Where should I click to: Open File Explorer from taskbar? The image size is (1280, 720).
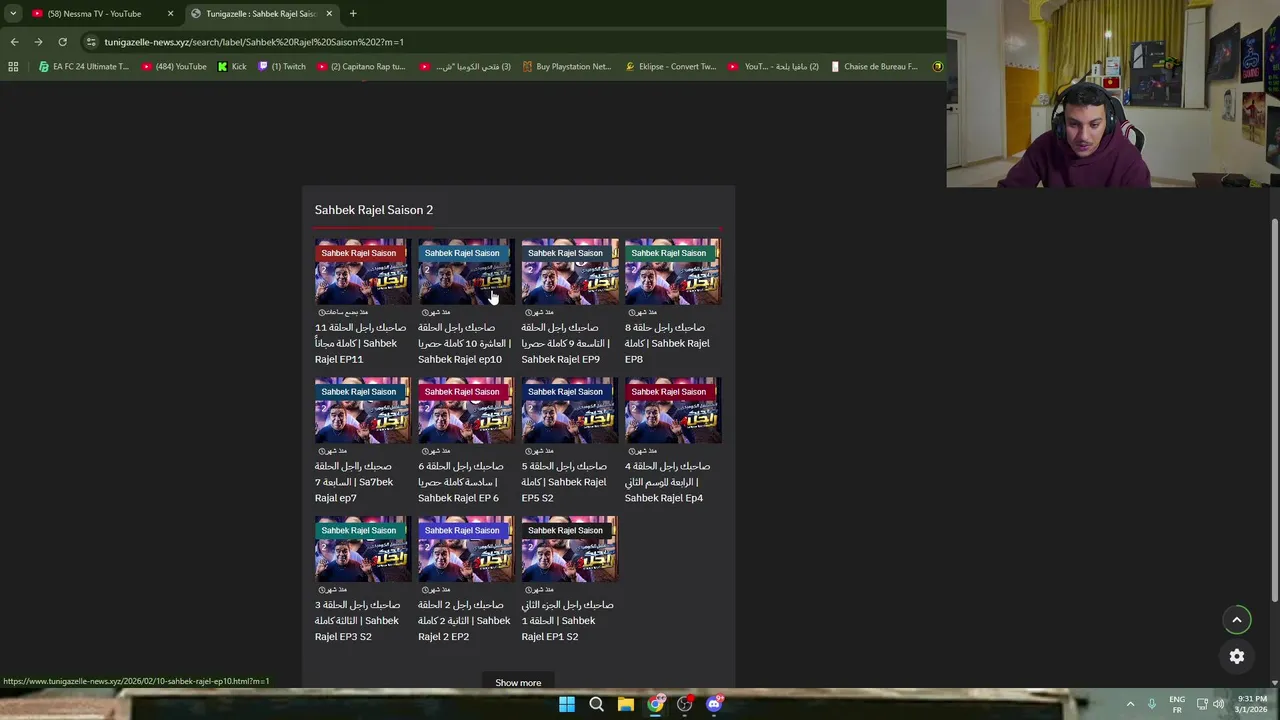pos(626,704)
